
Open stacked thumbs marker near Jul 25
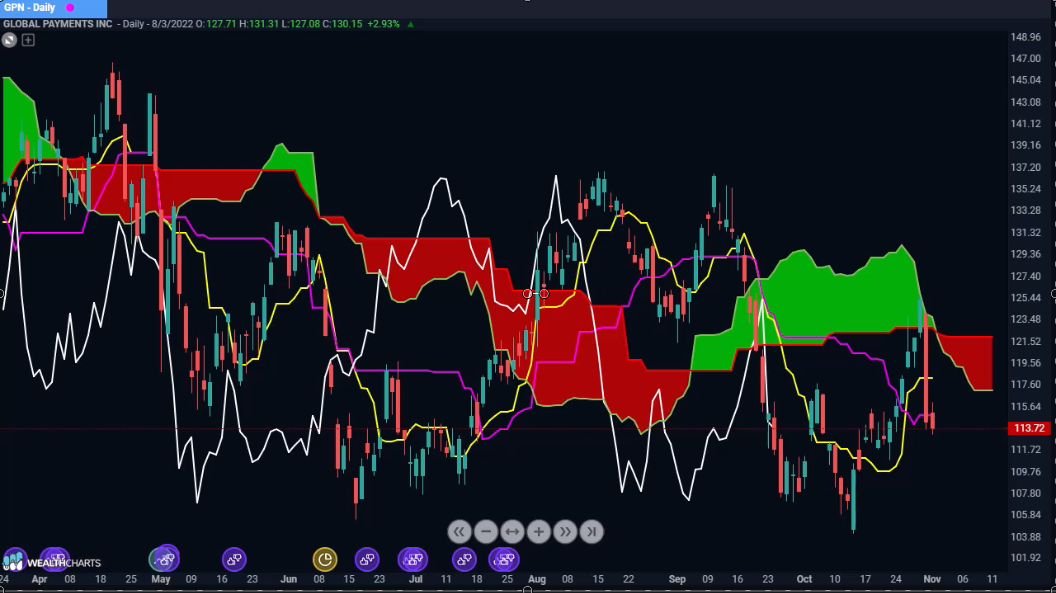click(x=504, y=559)
